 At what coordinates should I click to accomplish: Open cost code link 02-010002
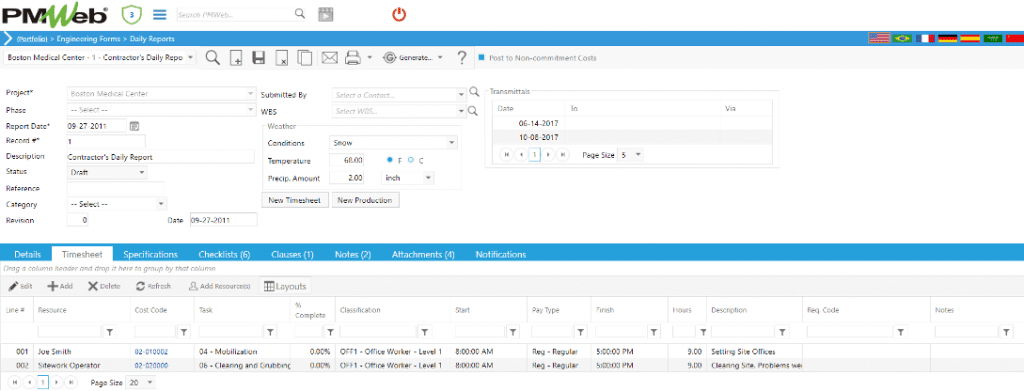pyautogui.click(x=151, y=351)
